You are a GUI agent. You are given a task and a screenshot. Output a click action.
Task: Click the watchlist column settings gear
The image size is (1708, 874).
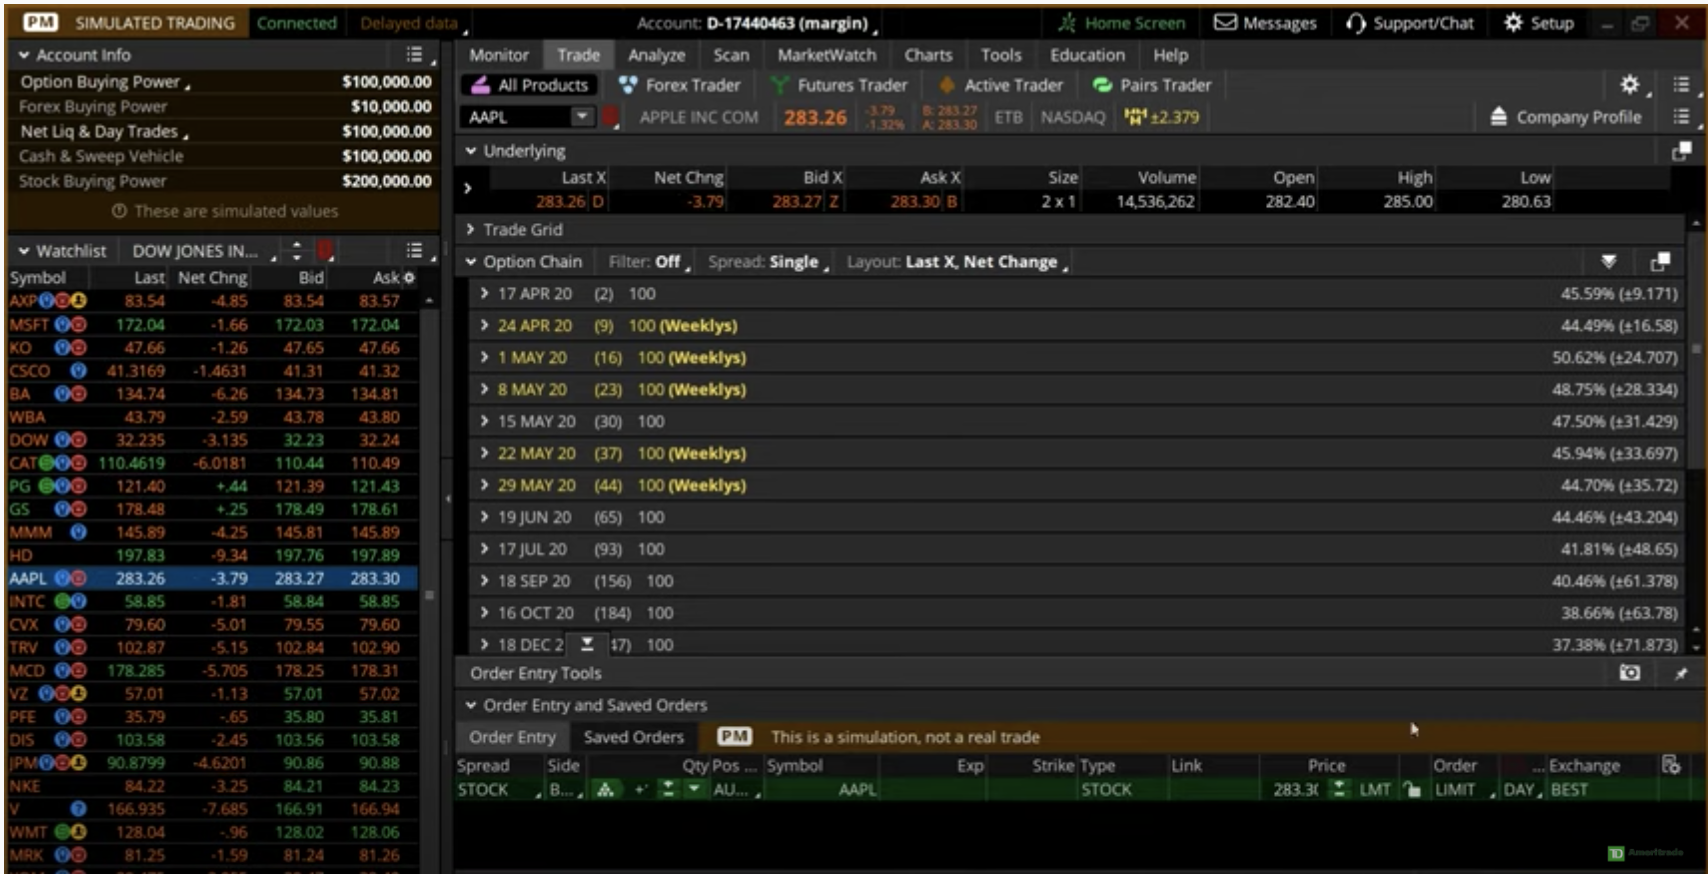click(x=408, y=278)
